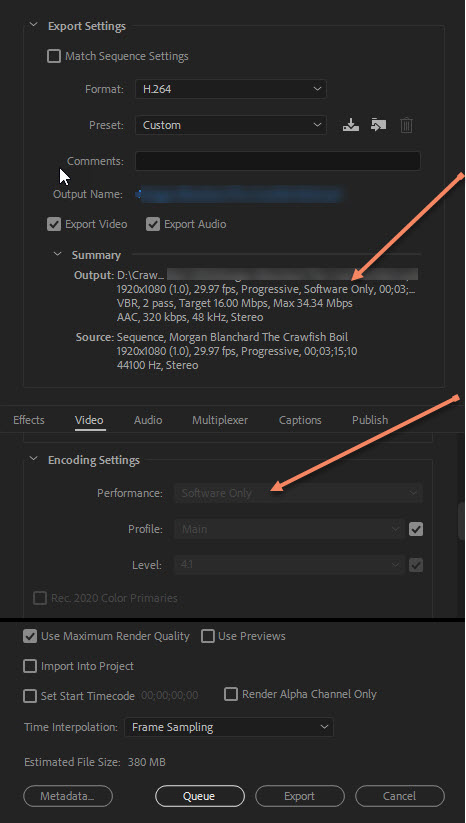Viewport: 466px width, 823px height.
Task: Click the Save Preset icon
Action: (x=351, y=125)
